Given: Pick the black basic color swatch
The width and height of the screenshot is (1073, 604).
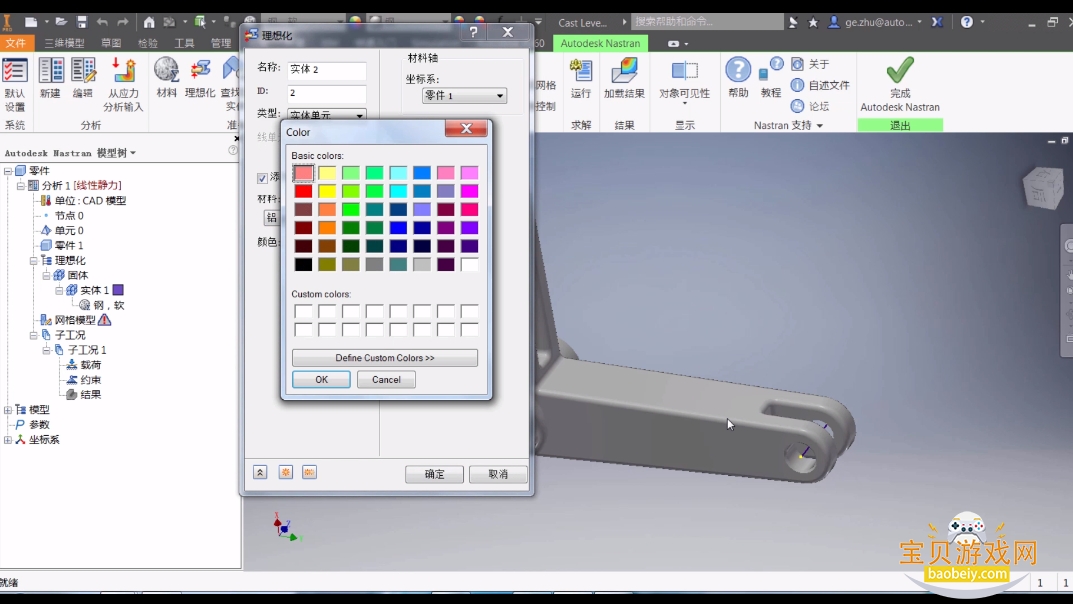Looking at the screenshot, I should point(303,264).
